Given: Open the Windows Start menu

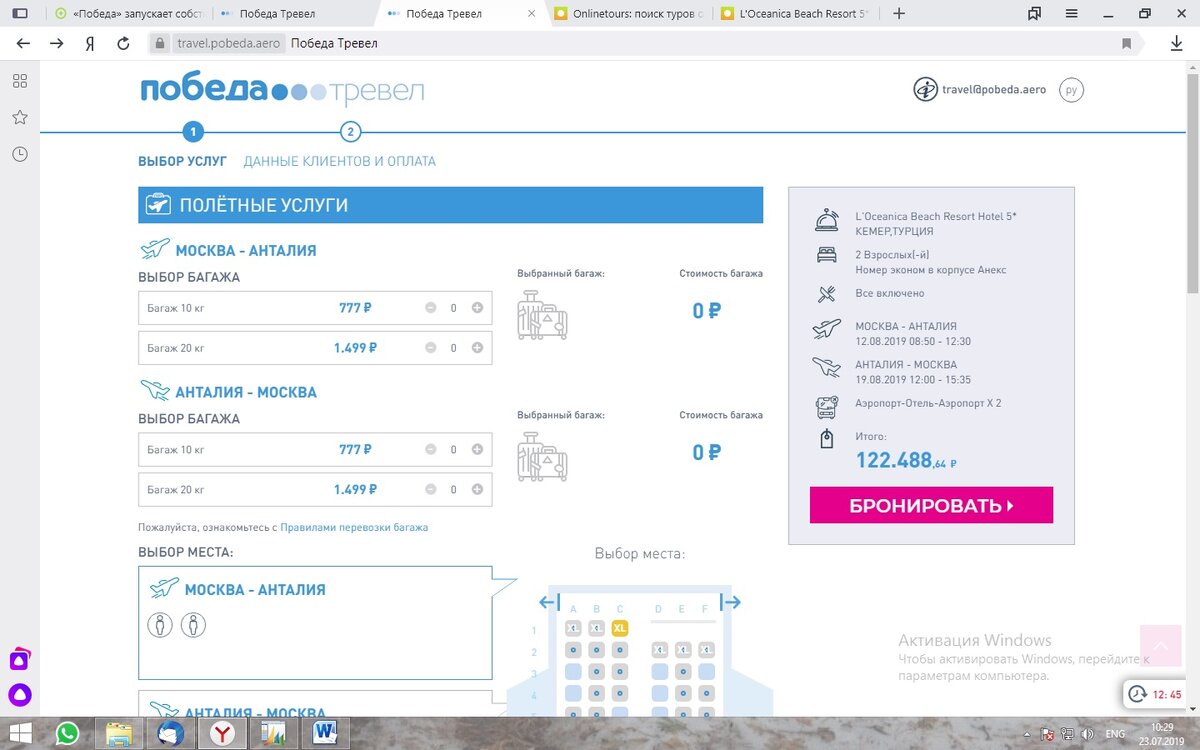Looking at the screenshot, I should click(19, 734).
